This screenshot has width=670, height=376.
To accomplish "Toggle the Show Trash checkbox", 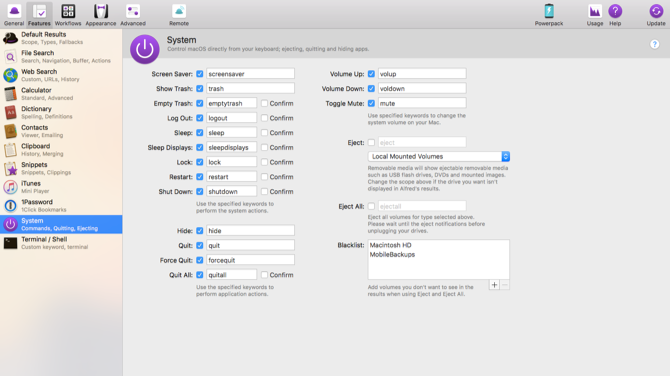I will click(200, 88).
